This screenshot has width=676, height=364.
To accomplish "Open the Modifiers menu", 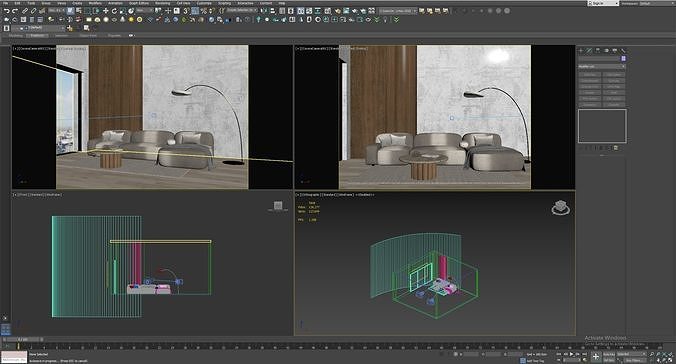I will (x=94, y=3).
